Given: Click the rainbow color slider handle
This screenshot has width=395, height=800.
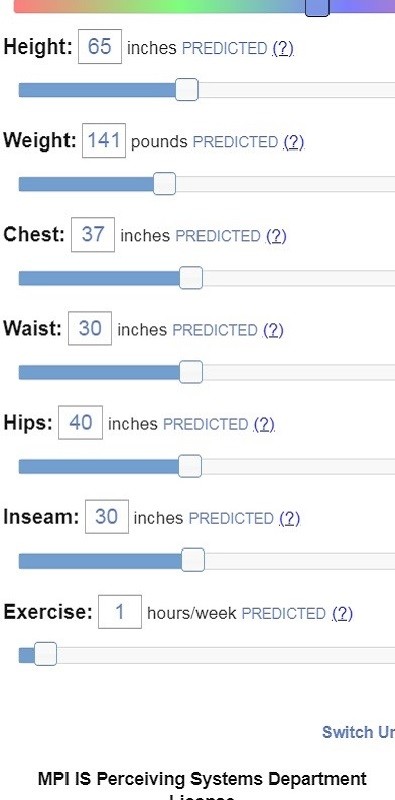Looking at the screenshot, I should coord(317,7).
